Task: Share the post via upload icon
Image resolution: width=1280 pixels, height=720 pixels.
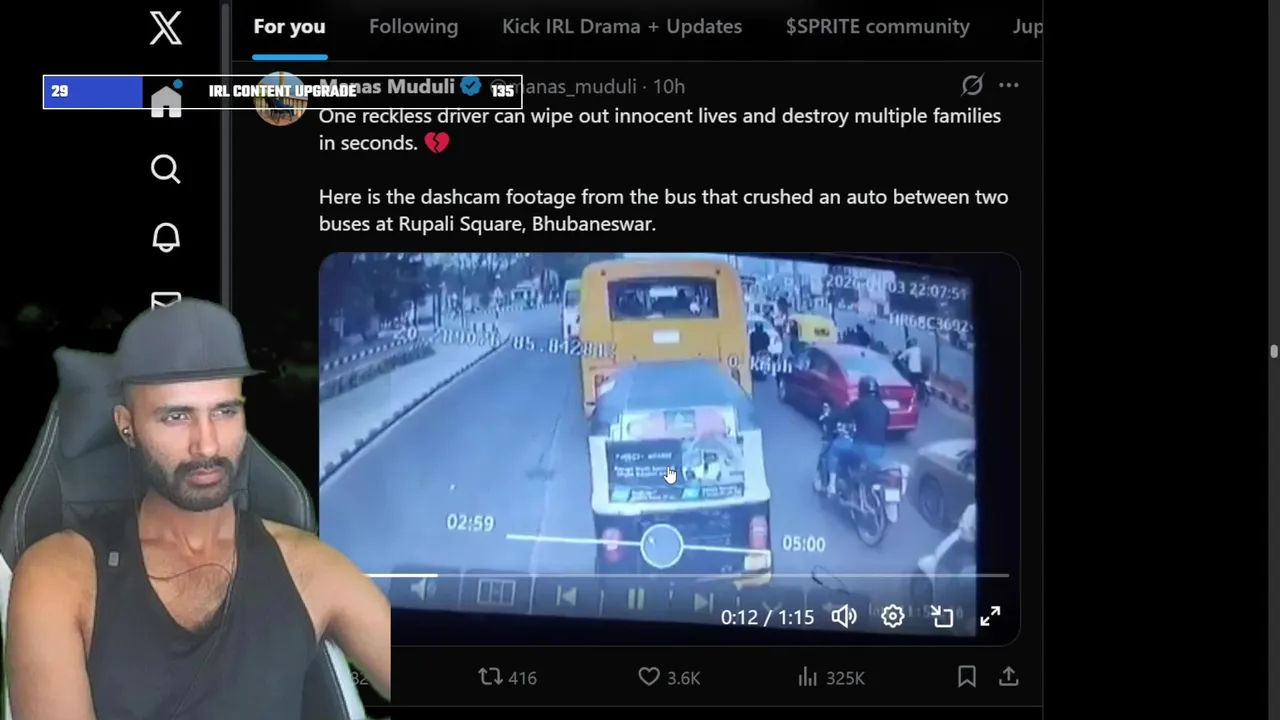Action: click(1008, 677)
